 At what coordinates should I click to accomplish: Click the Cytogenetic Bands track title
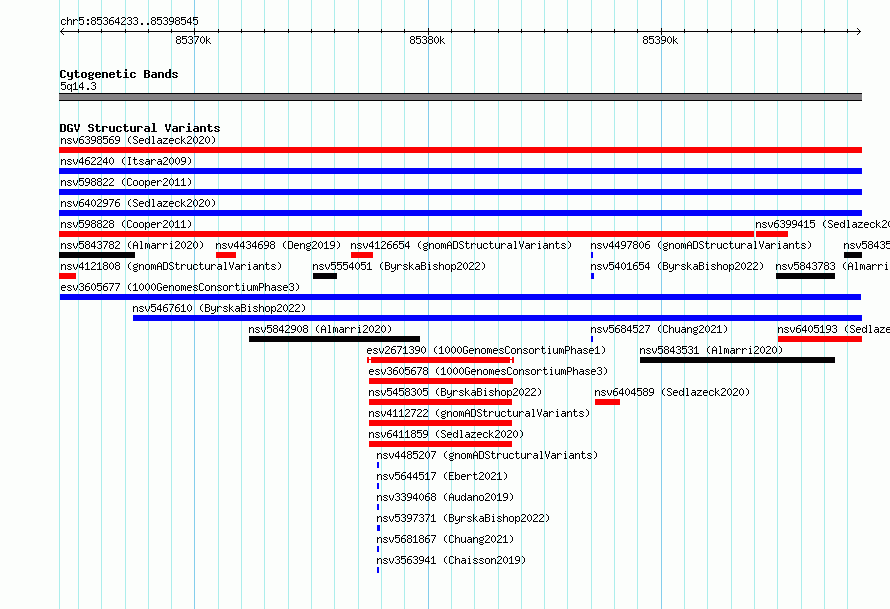[x=119, y=74]
